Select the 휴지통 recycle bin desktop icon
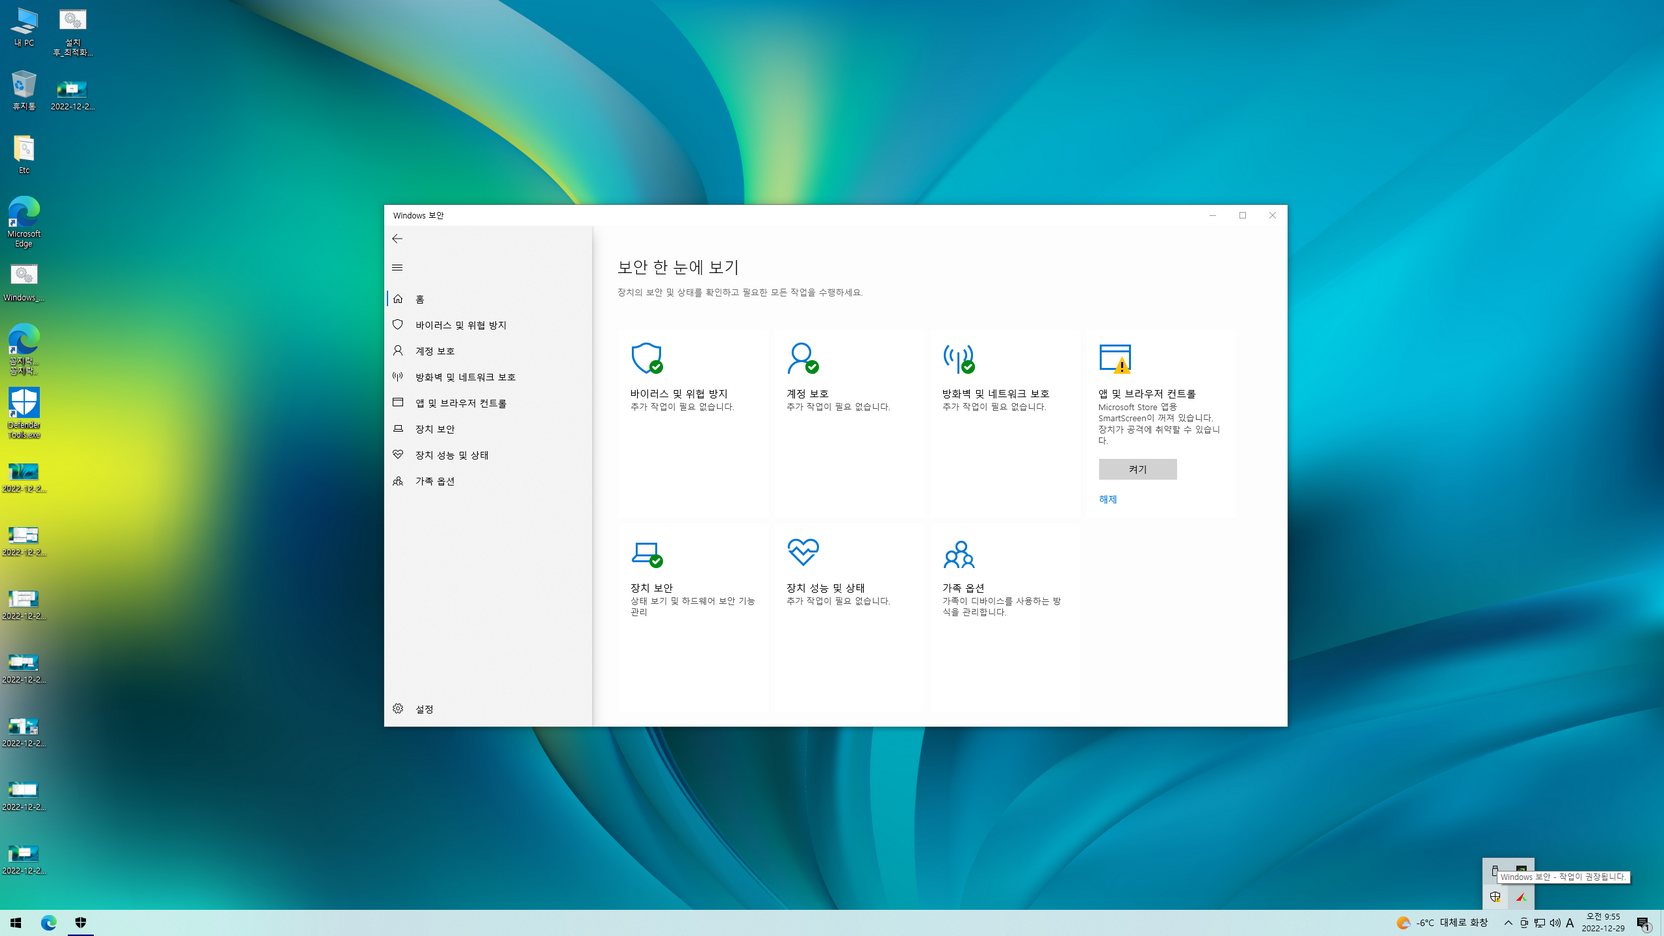1664x936 pixels. [x=24, y=90]
